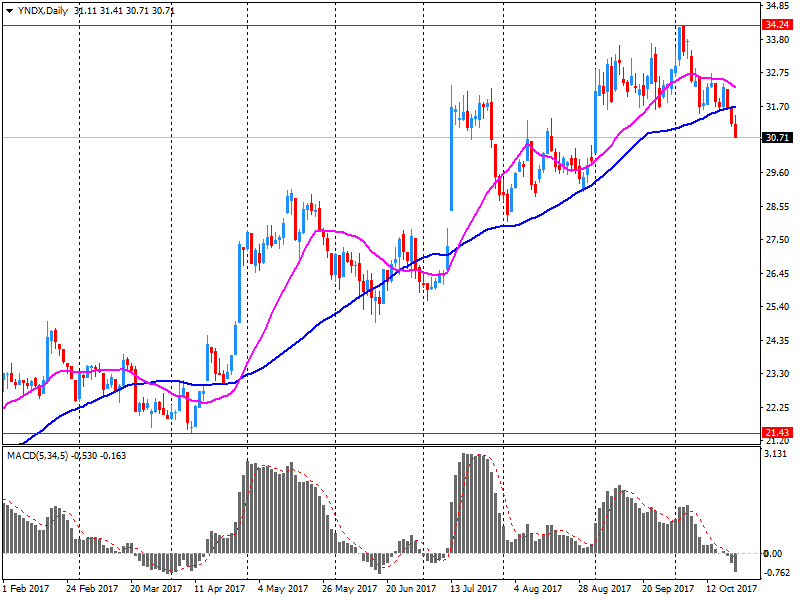The width and height of the screenshot is (800, 600).
Task: Click the 33.80 price scale value
Action: (x=778, y=40)
